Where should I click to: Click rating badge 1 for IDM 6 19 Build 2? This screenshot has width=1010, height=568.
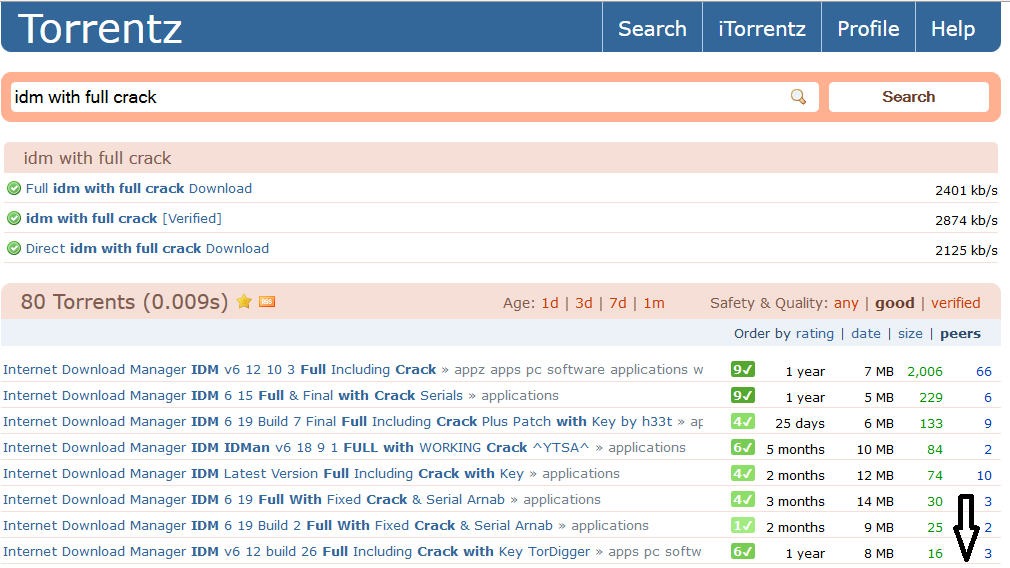click(x=743, y=525)
